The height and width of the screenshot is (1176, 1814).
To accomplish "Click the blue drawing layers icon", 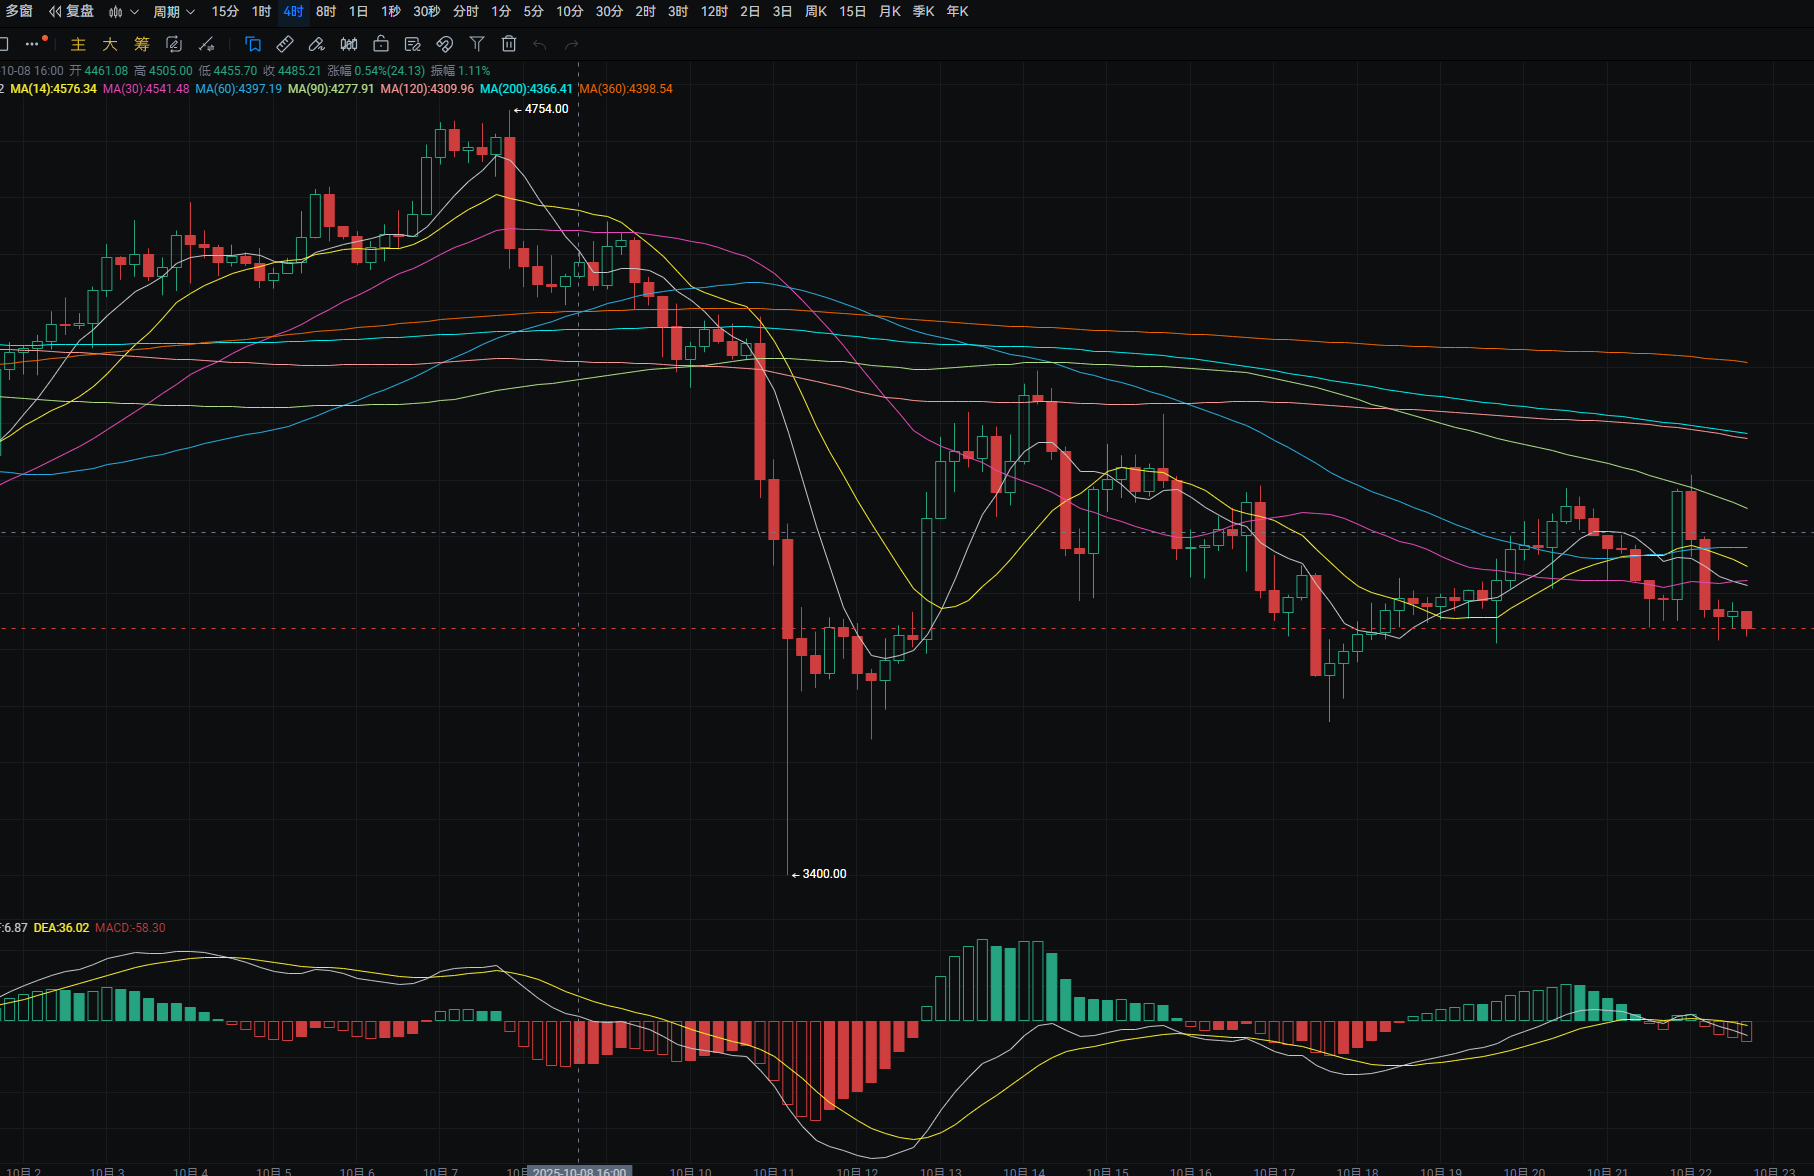I will pyautogui.click(x=253, y=44).
